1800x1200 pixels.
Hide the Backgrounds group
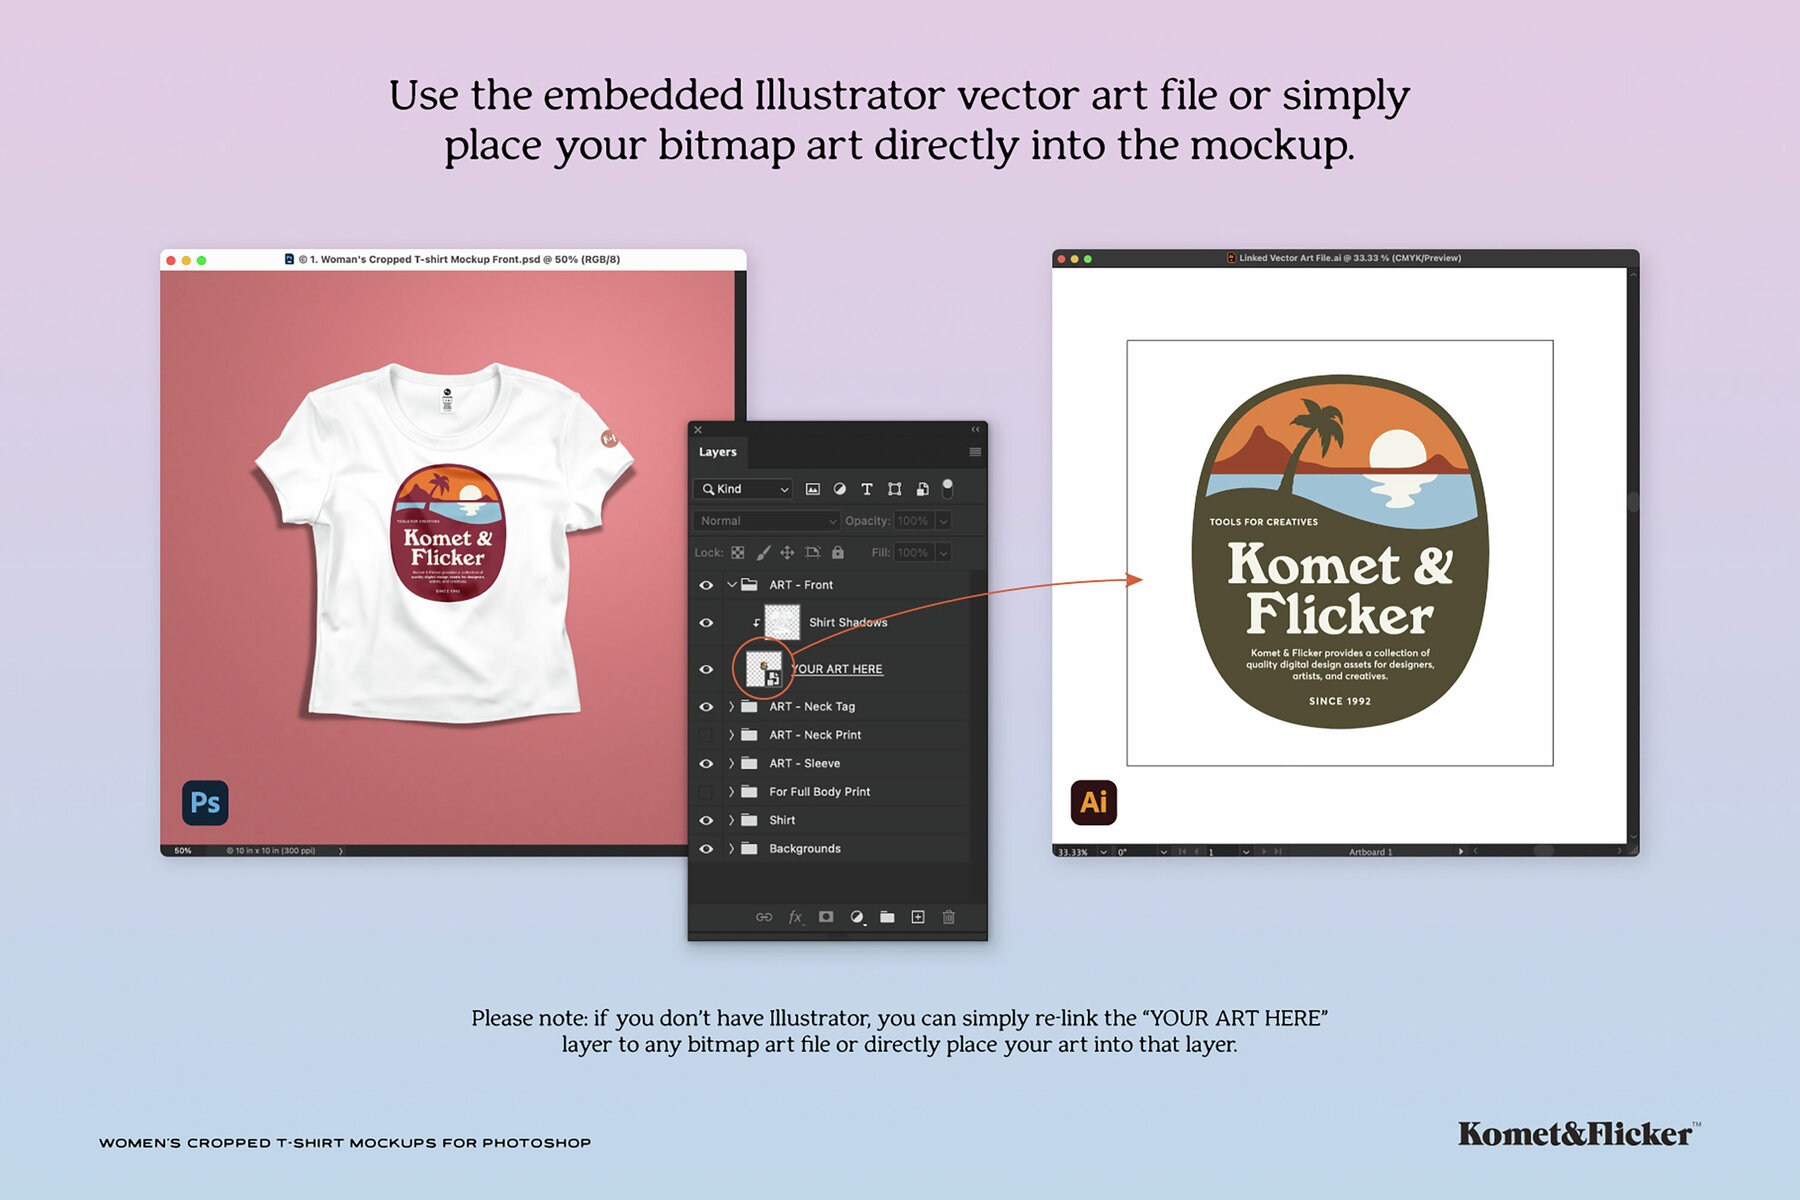coord(706,849)
